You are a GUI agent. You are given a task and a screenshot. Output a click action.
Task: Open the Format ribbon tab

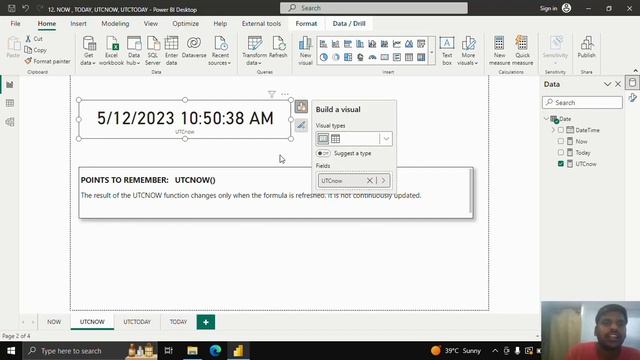[x=306, y=24]
